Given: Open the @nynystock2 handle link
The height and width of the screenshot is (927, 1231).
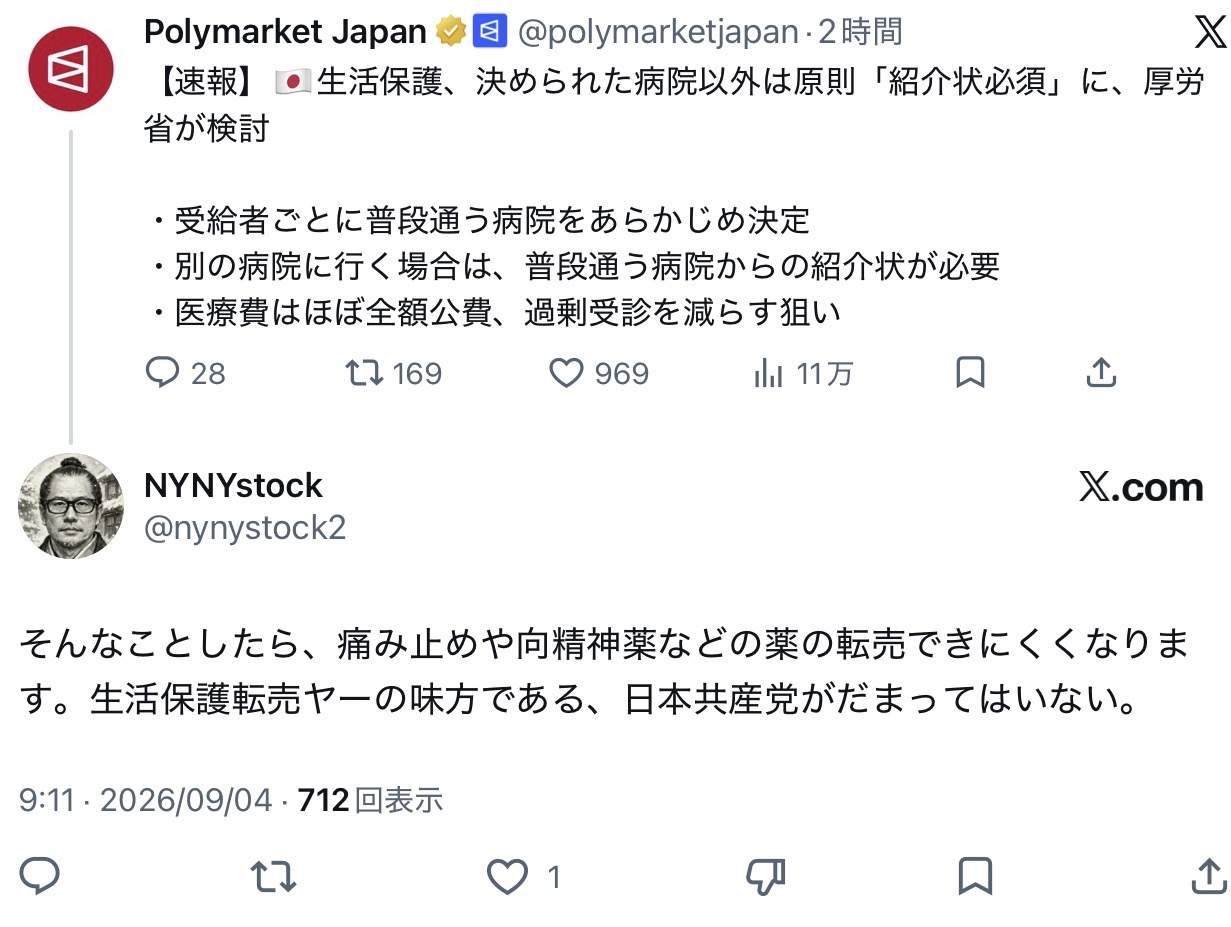Looking at the screenshot, I should click(245, 528).
